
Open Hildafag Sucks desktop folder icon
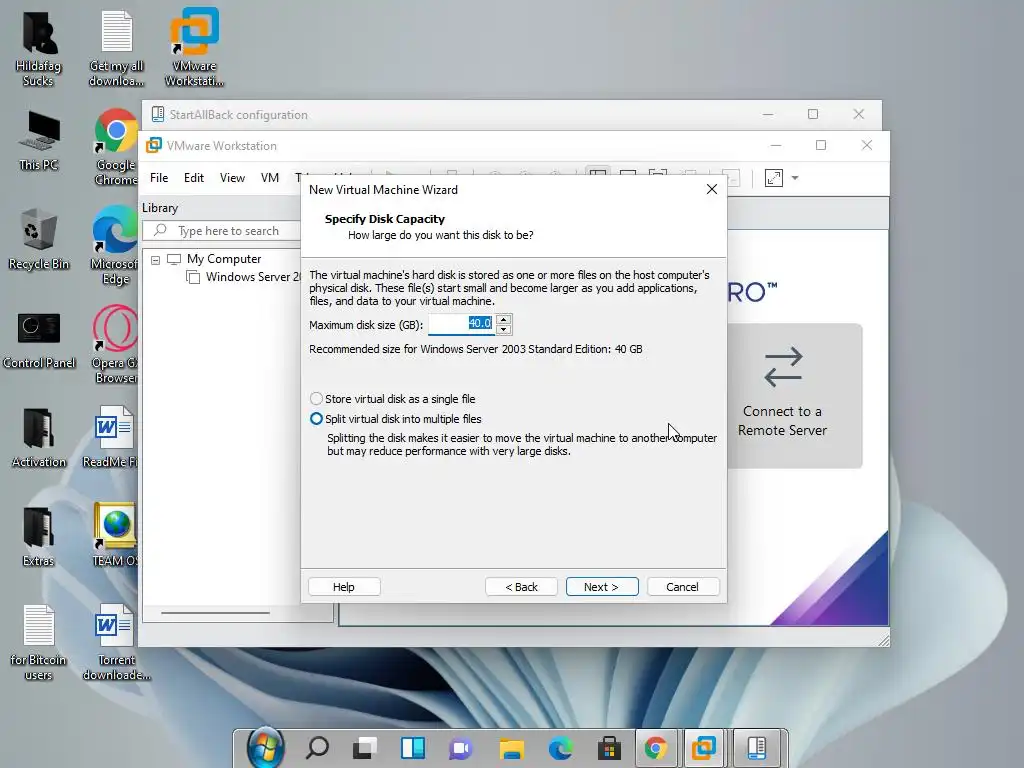pos(39,48)
